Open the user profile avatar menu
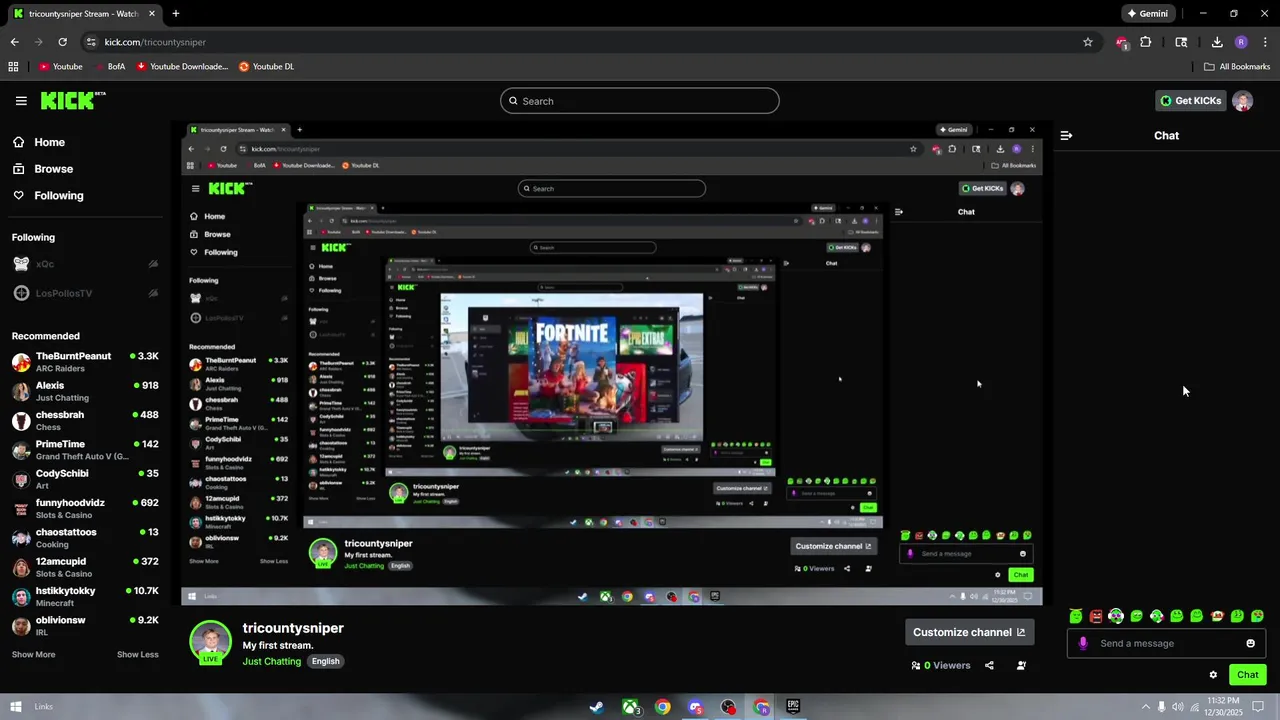The height and width of the screenshot is (720, 1280). tap(1243, 101)
